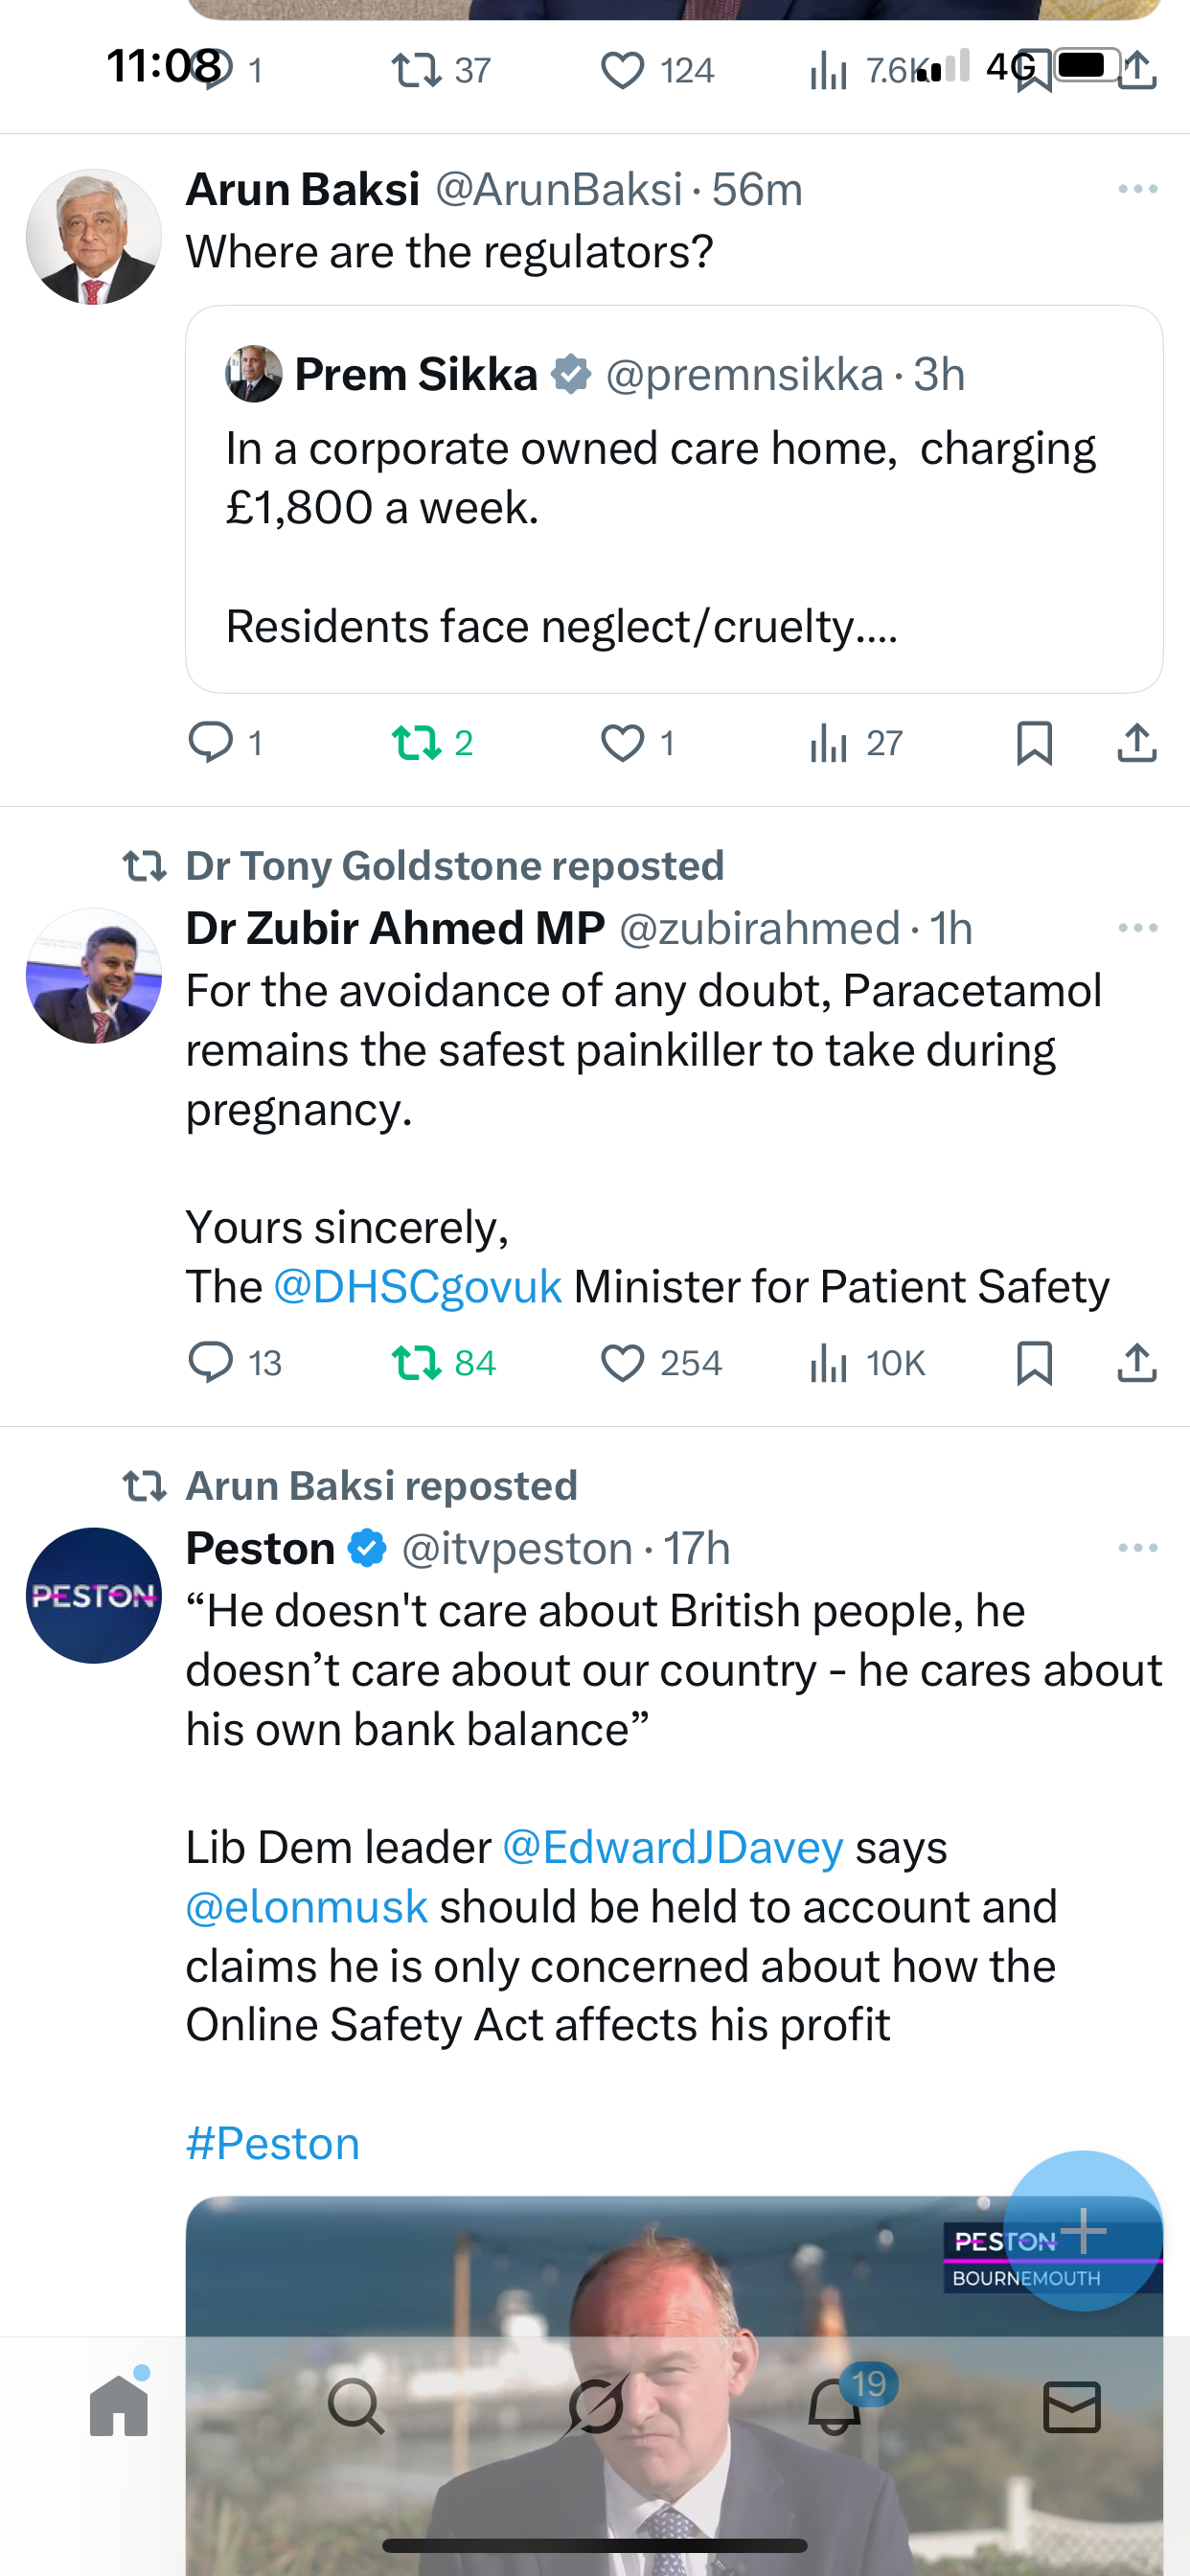Like Arun Baksi's regulators post
Image resolution: width=1190 pixels, height=2576 pixels.
622,743
